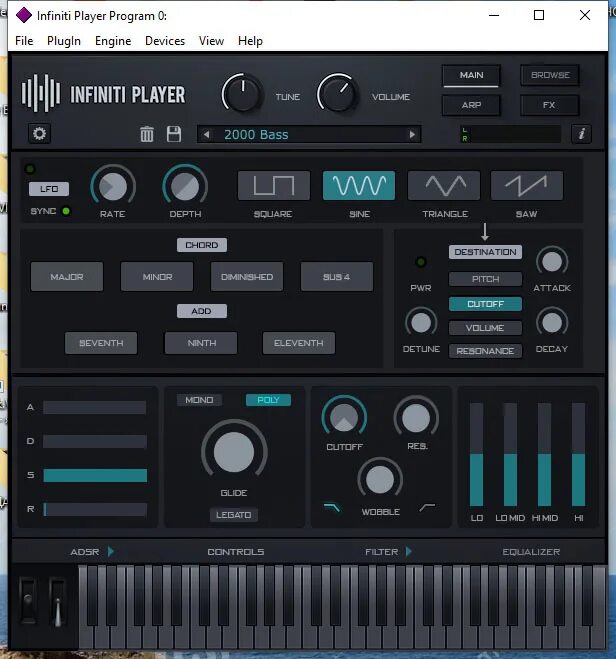Go to previous preset arrow

coord(206,134)
